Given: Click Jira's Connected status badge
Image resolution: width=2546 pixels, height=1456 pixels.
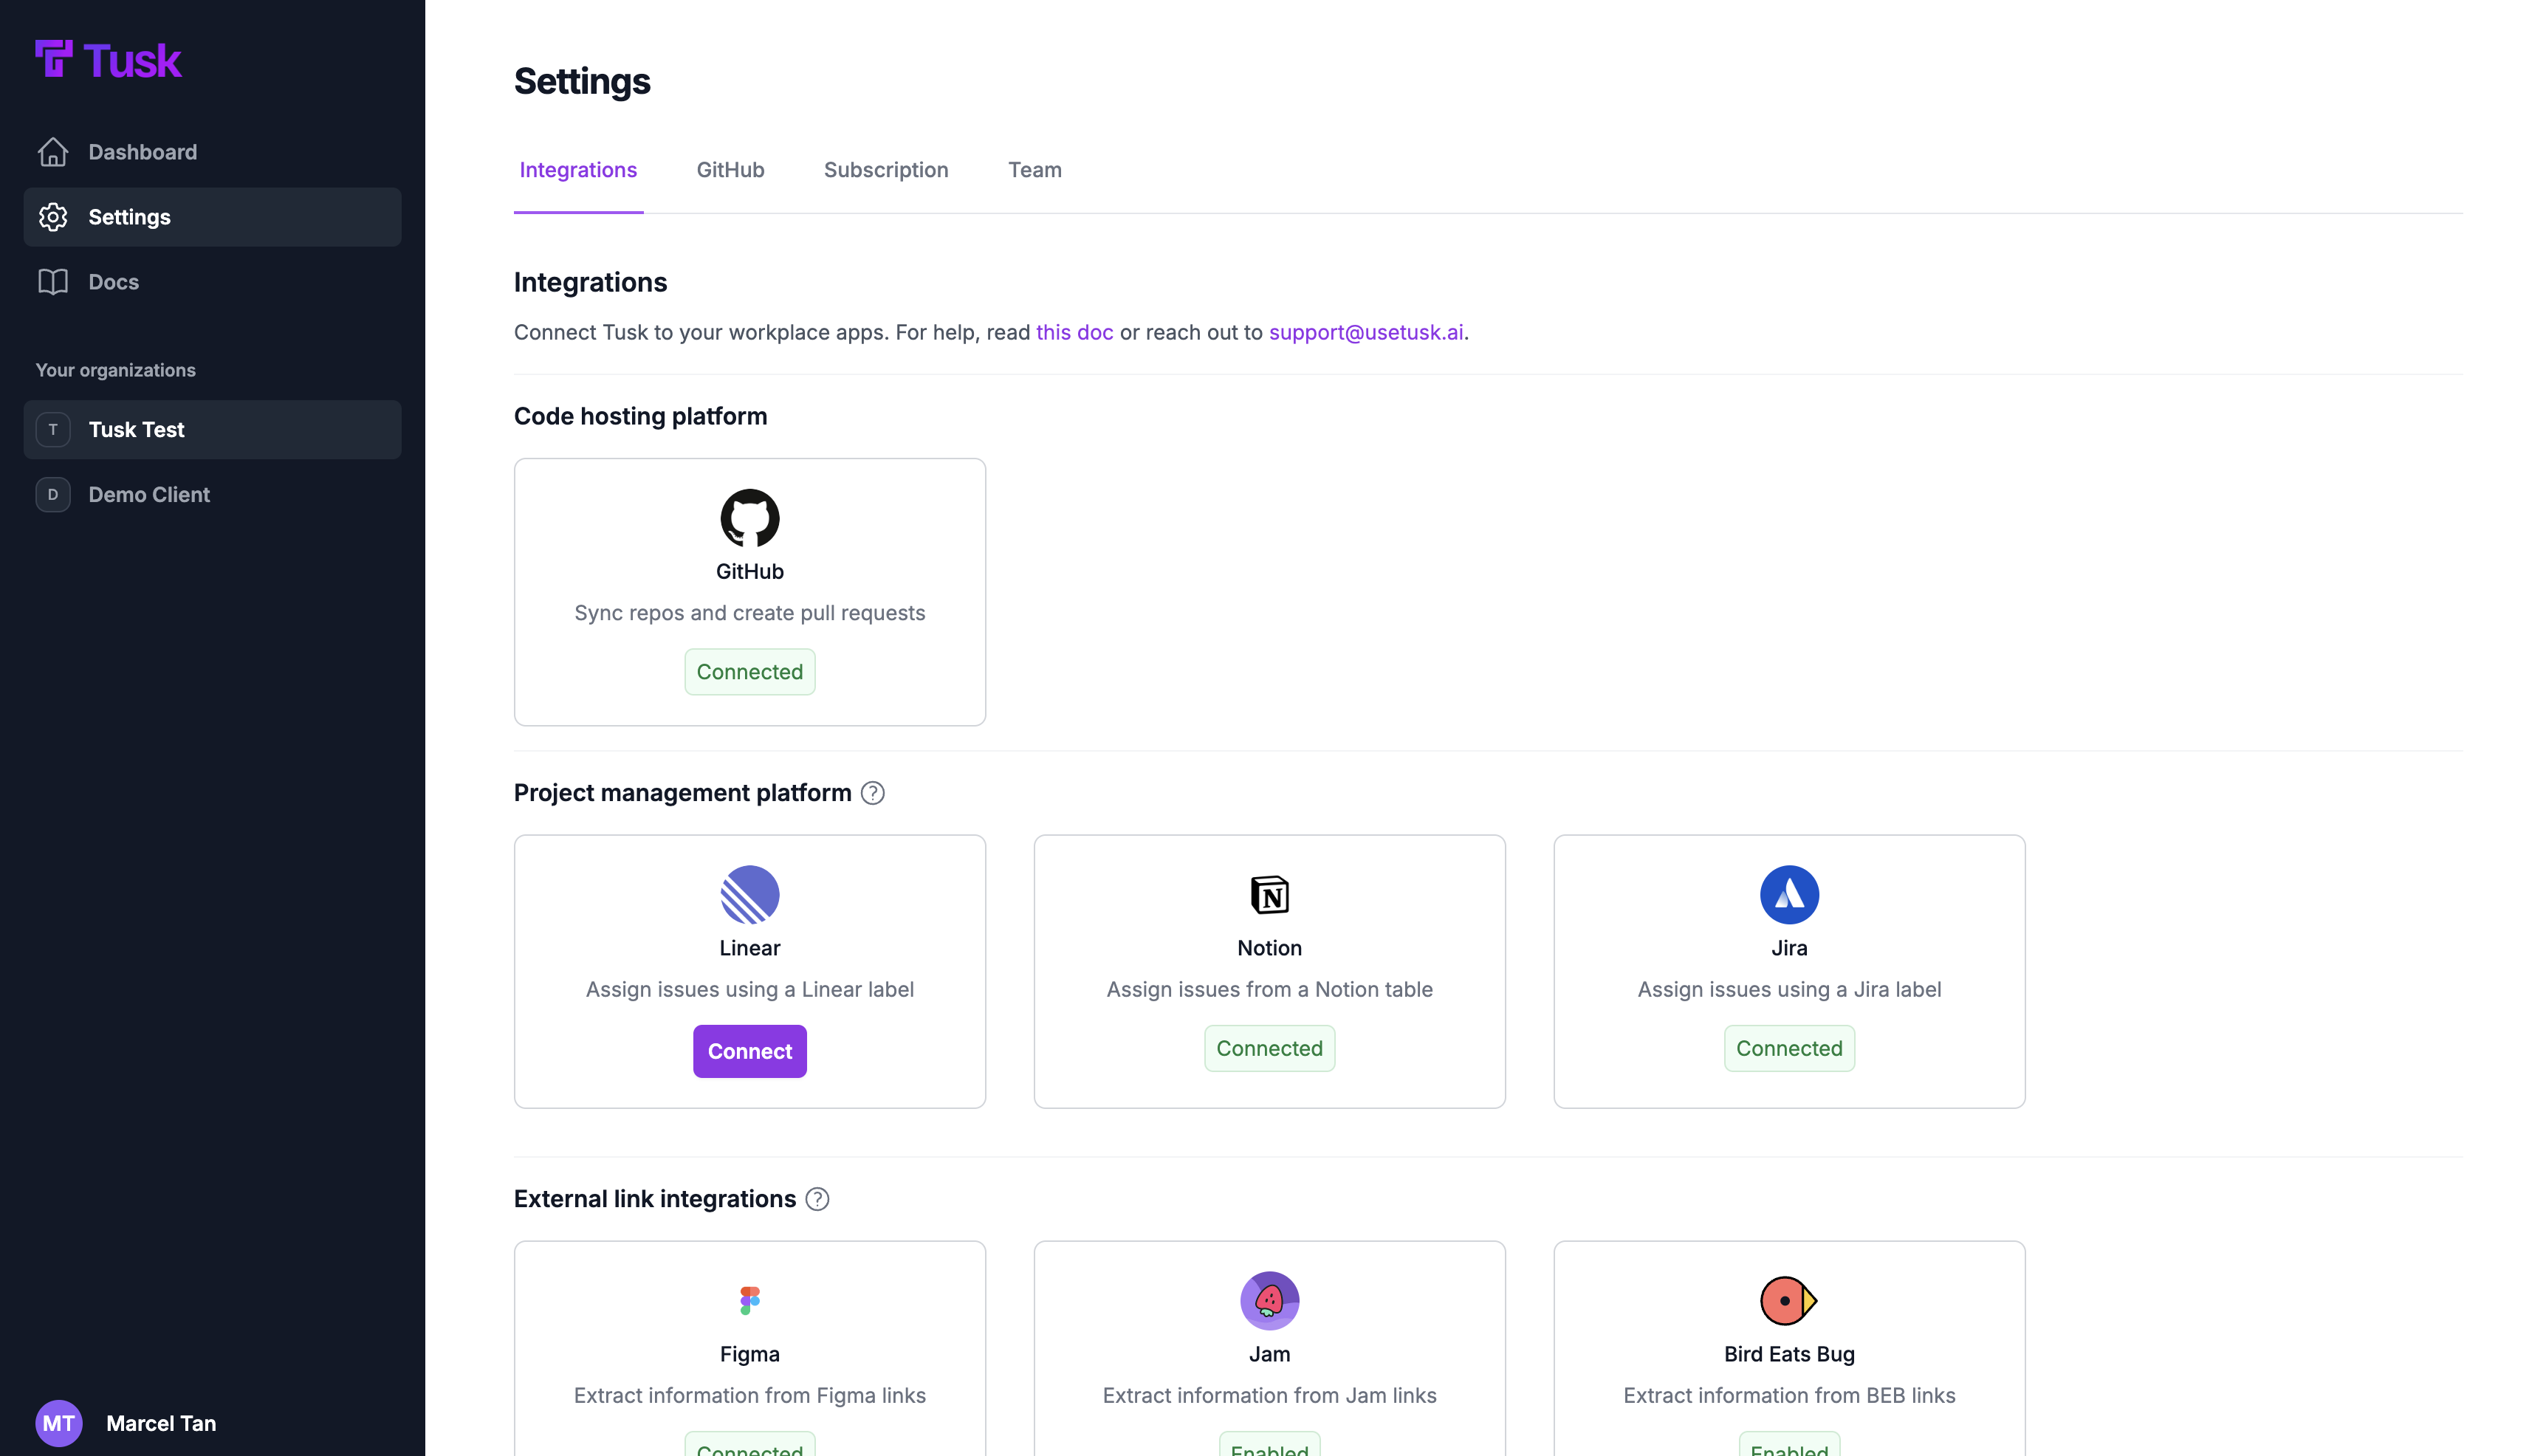Looking at the screenshot, I should pyautogui.click(x=1789, y=1048).
